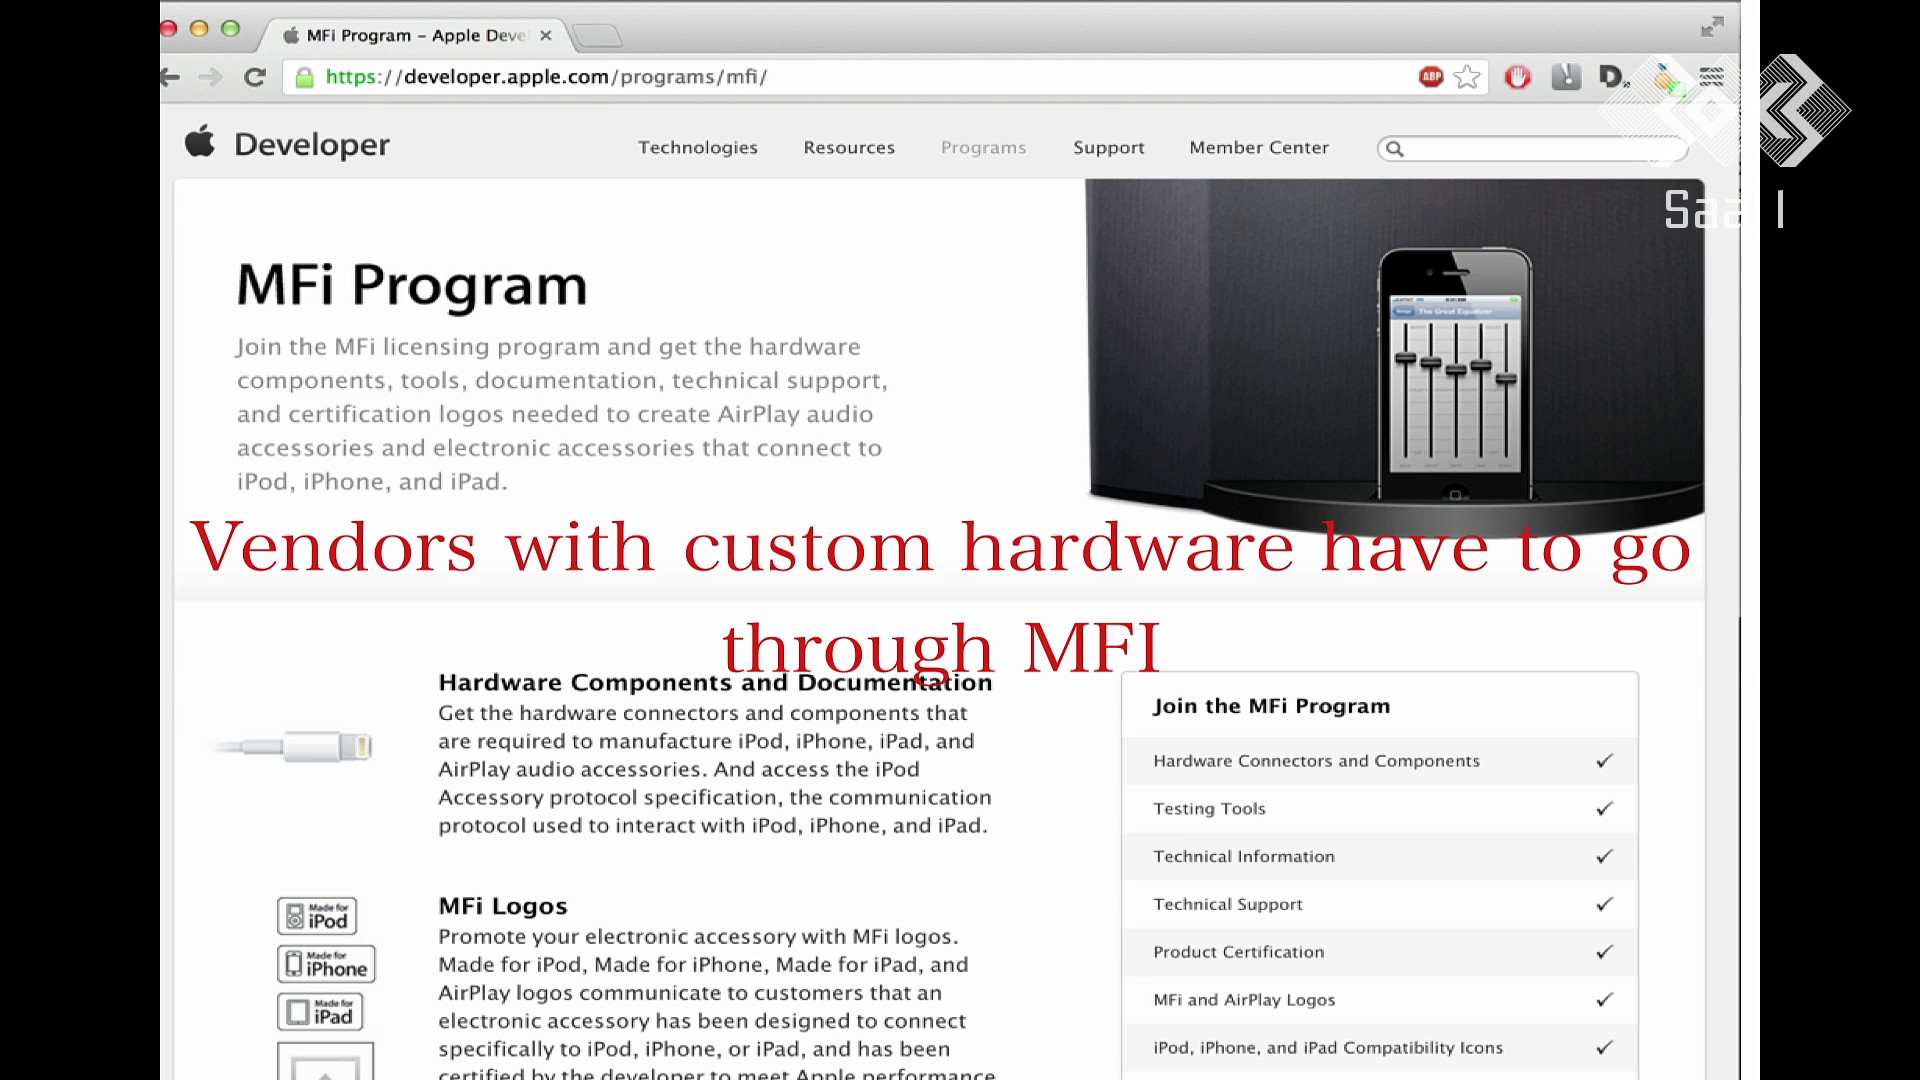Click the Hardware Connectors and Components row

pyautogui.click(x=1380, y=761)
